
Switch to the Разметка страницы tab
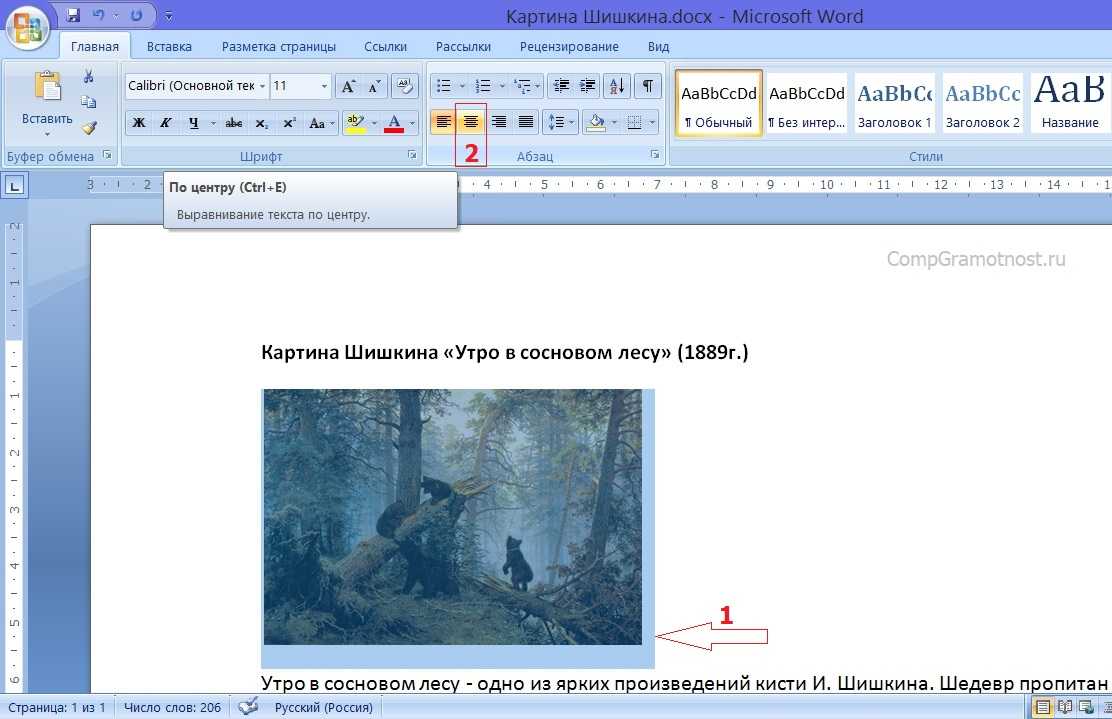click(x=278, y=46)
